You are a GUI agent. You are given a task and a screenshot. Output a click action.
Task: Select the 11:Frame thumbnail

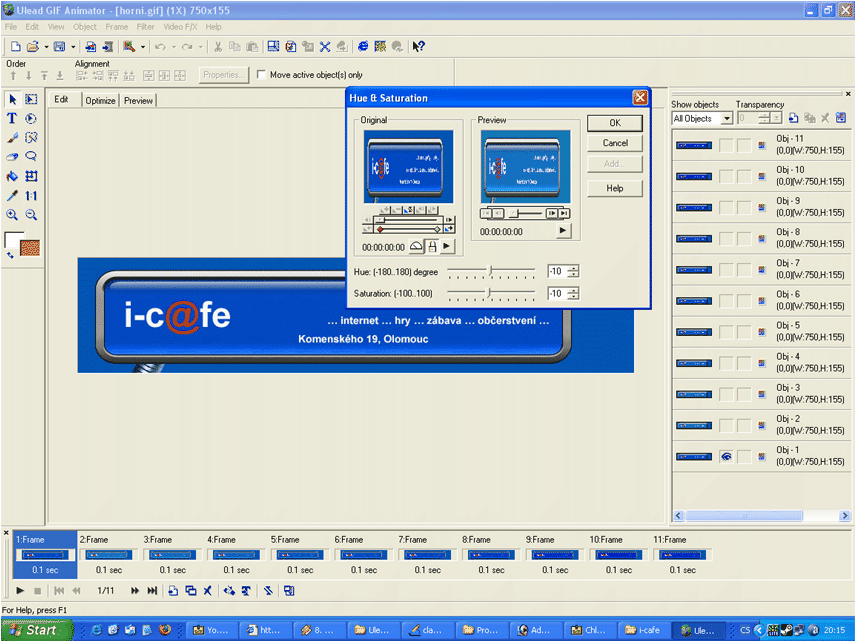[682, 555]
